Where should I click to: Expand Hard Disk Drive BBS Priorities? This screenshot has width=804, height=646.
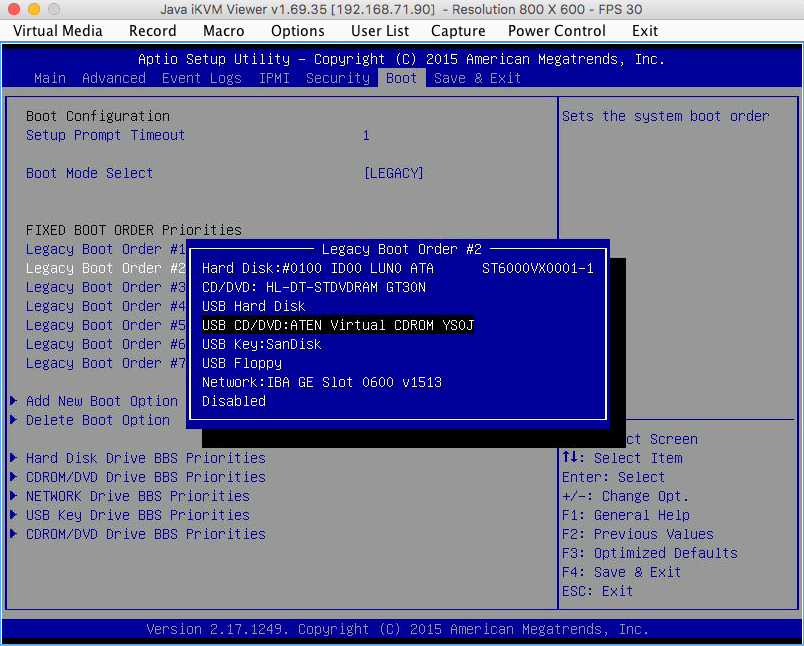145,458
